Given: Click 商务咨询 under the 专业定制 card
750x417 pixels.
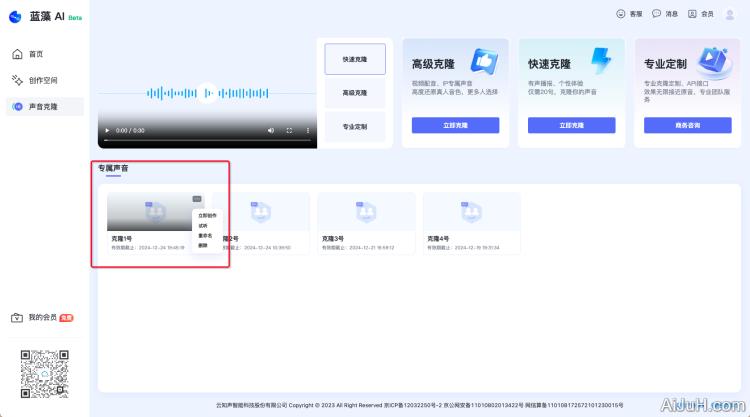Looking at the screenshot, I should (x=687, y=126).
